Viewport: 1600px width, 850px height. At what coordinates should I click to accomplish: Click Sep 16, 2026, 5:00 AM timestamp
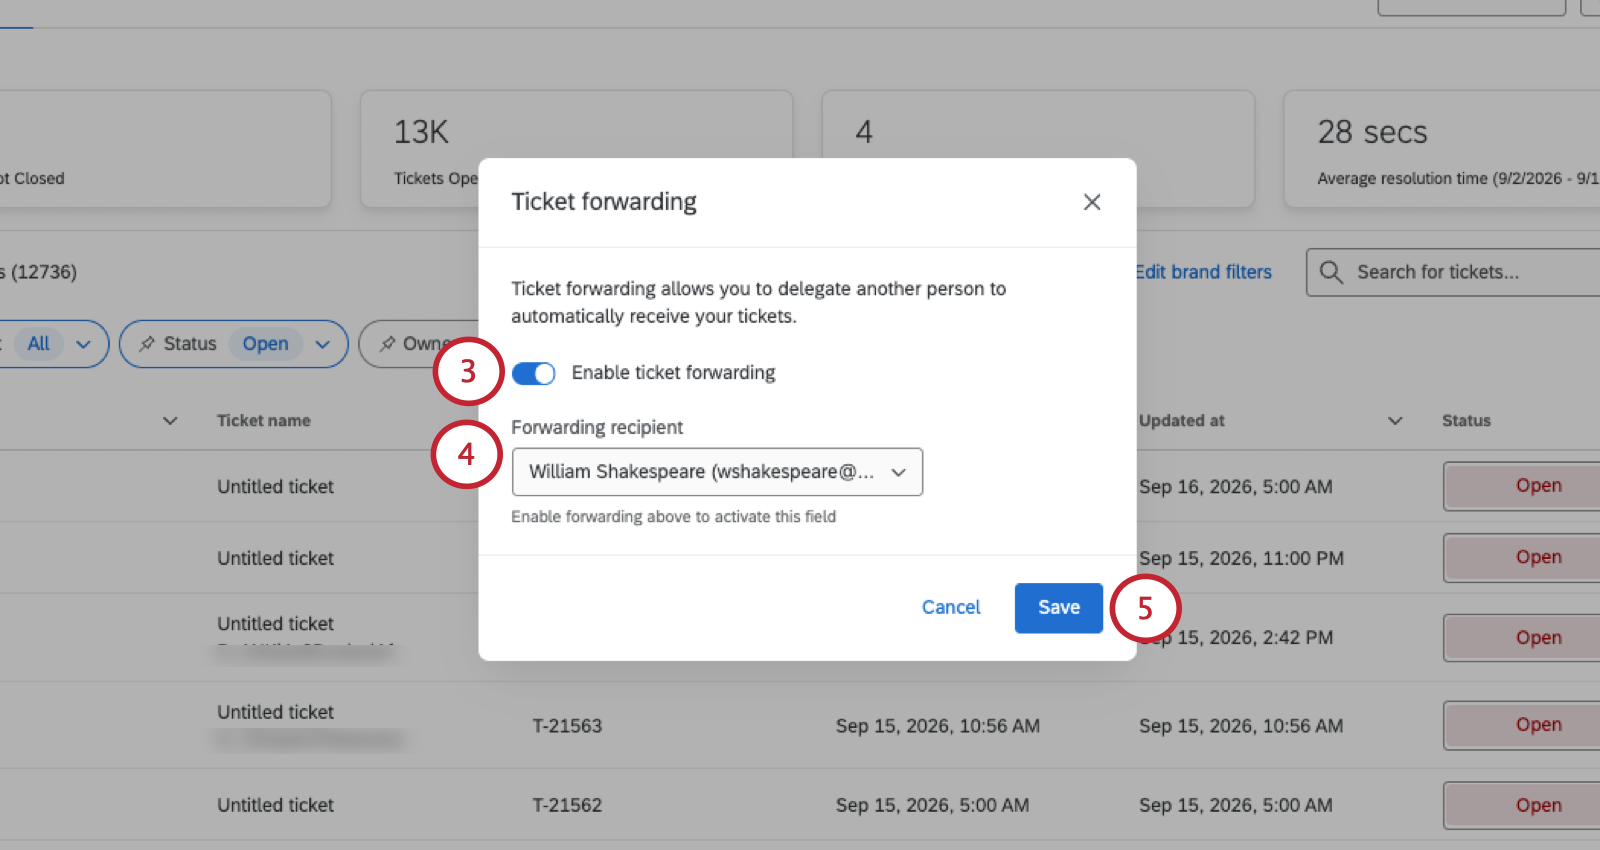click(x=1236, y=487)
